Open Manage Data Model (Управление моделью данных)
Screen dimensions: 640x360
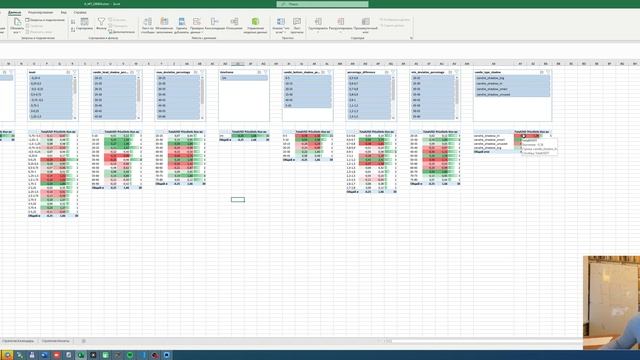click(x=255, y=26)
